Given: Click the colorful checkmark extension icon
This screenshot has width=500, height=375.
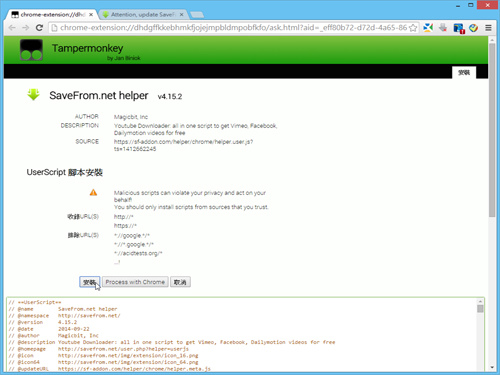Looking at the screenshot, I should (473, 28).
